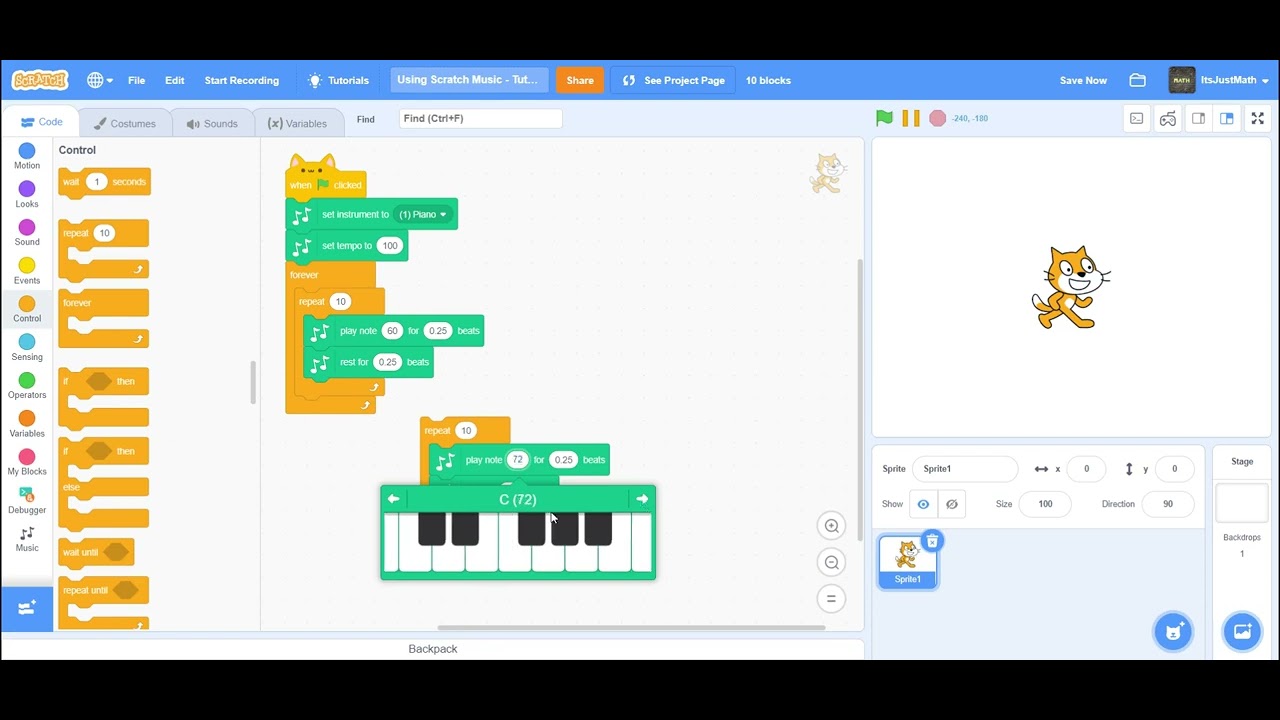This screenshot has height=720, width=1280.
Task: Click Save Now
Action: (1083, 80)
